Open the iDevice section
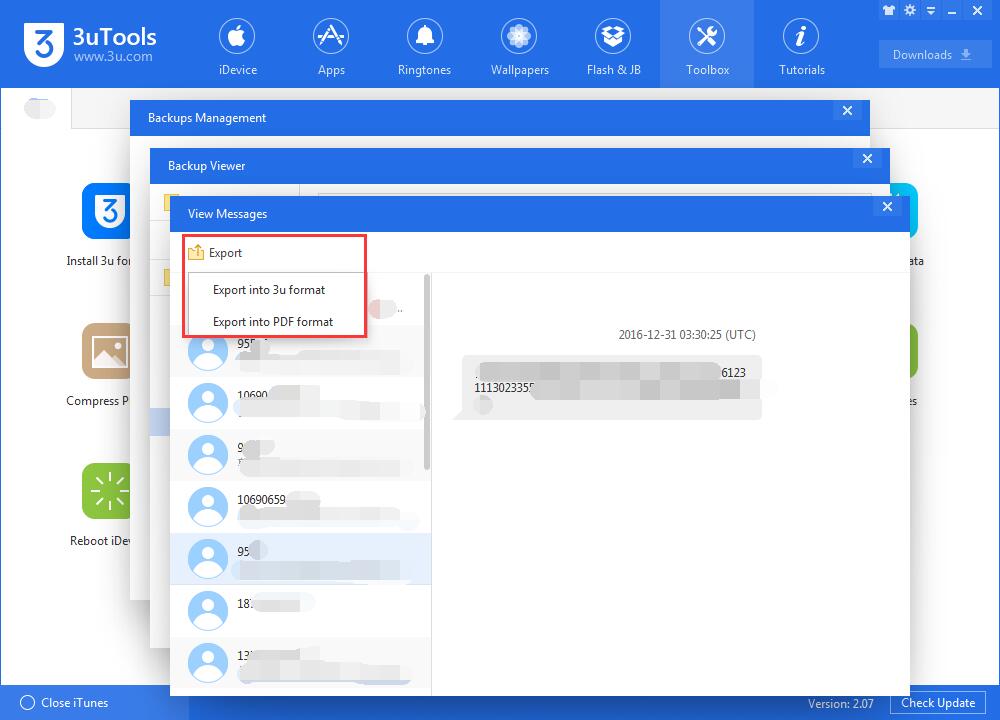 tap(237, 47)
